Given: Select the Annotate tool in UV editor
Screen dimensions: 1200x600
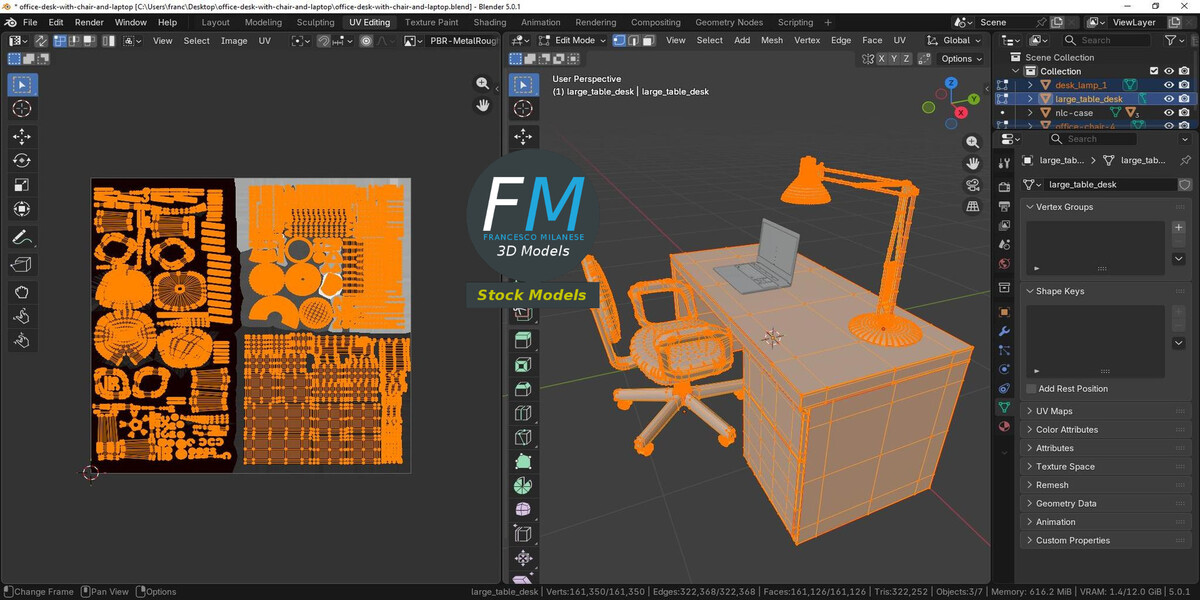Looking at the screenshot, I should (x=22, y=238).
